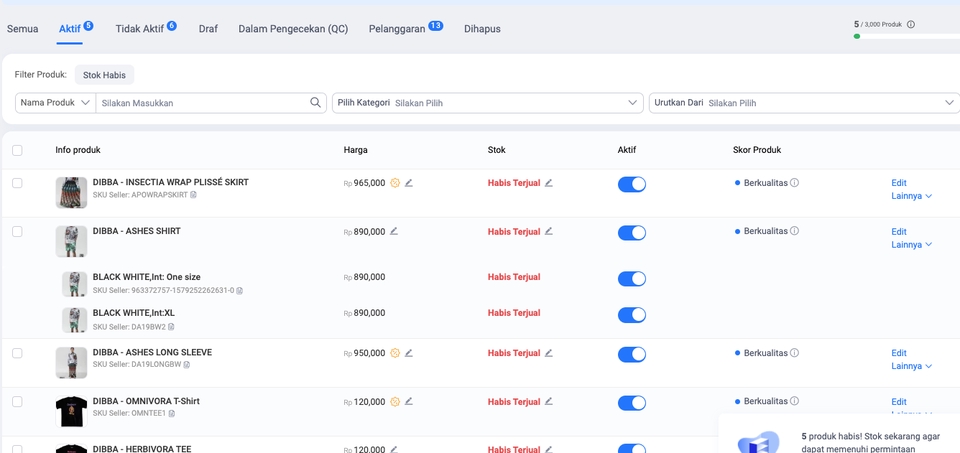Show Berkualitas info for ASHES SHIRT
960x453 pixels.
point(794,231)
